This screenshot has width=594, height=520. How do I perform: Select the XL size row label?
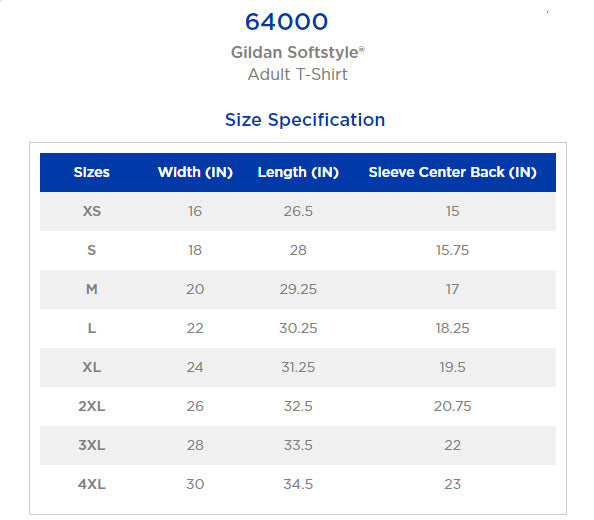[92, 367]
